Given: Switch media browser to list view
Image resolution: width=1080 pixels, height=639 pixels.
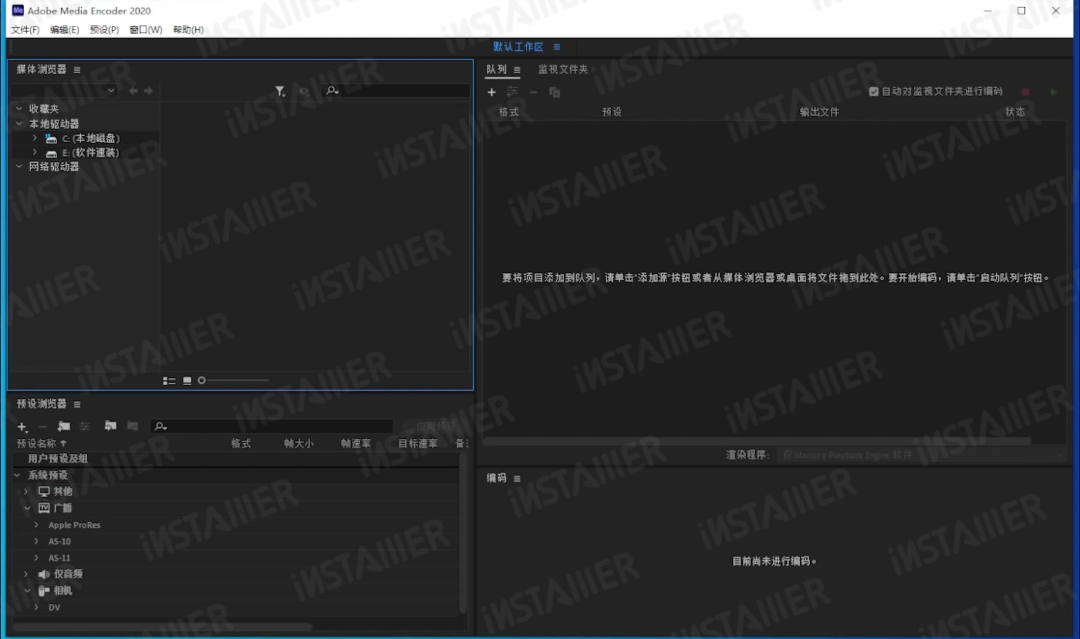Looking at the screenshot, I should coord(169,380).
